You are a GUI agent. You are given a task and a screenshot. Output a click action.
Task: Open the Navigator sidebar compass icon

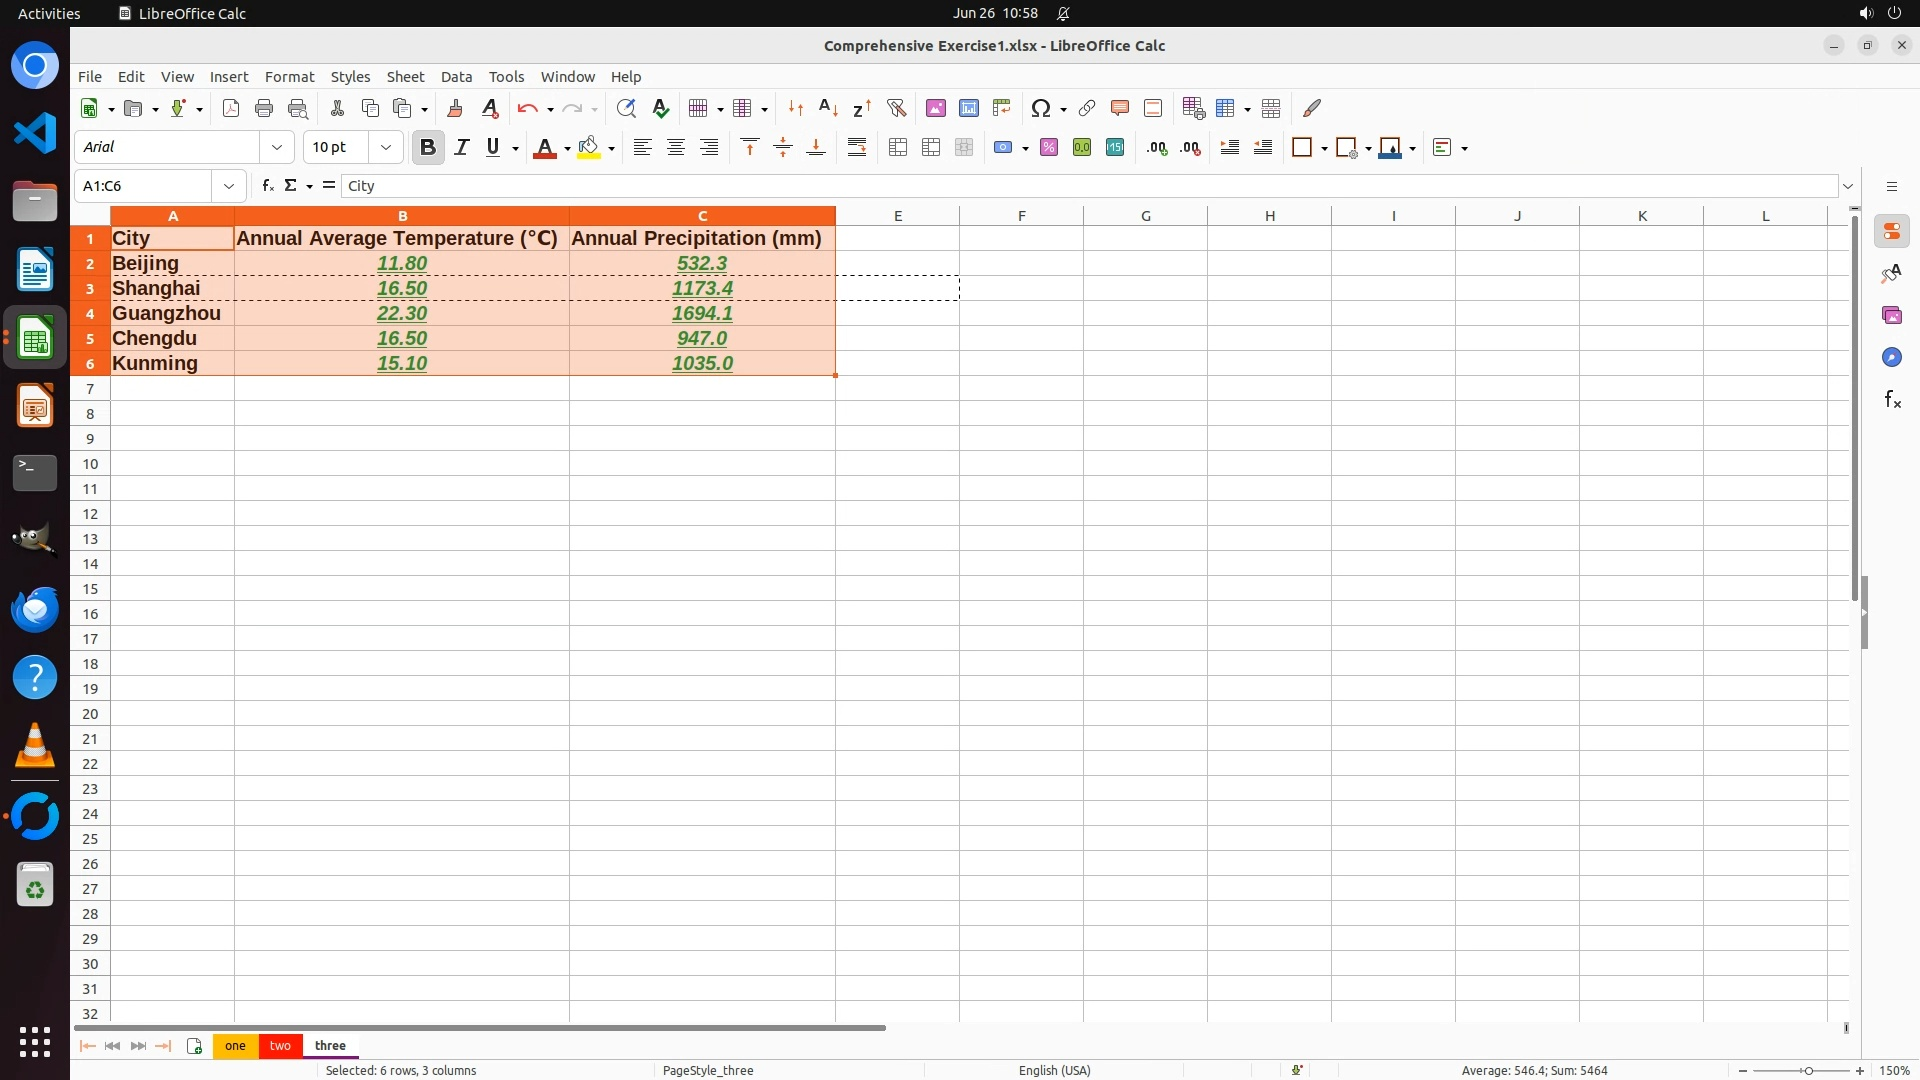[1892, 357]
